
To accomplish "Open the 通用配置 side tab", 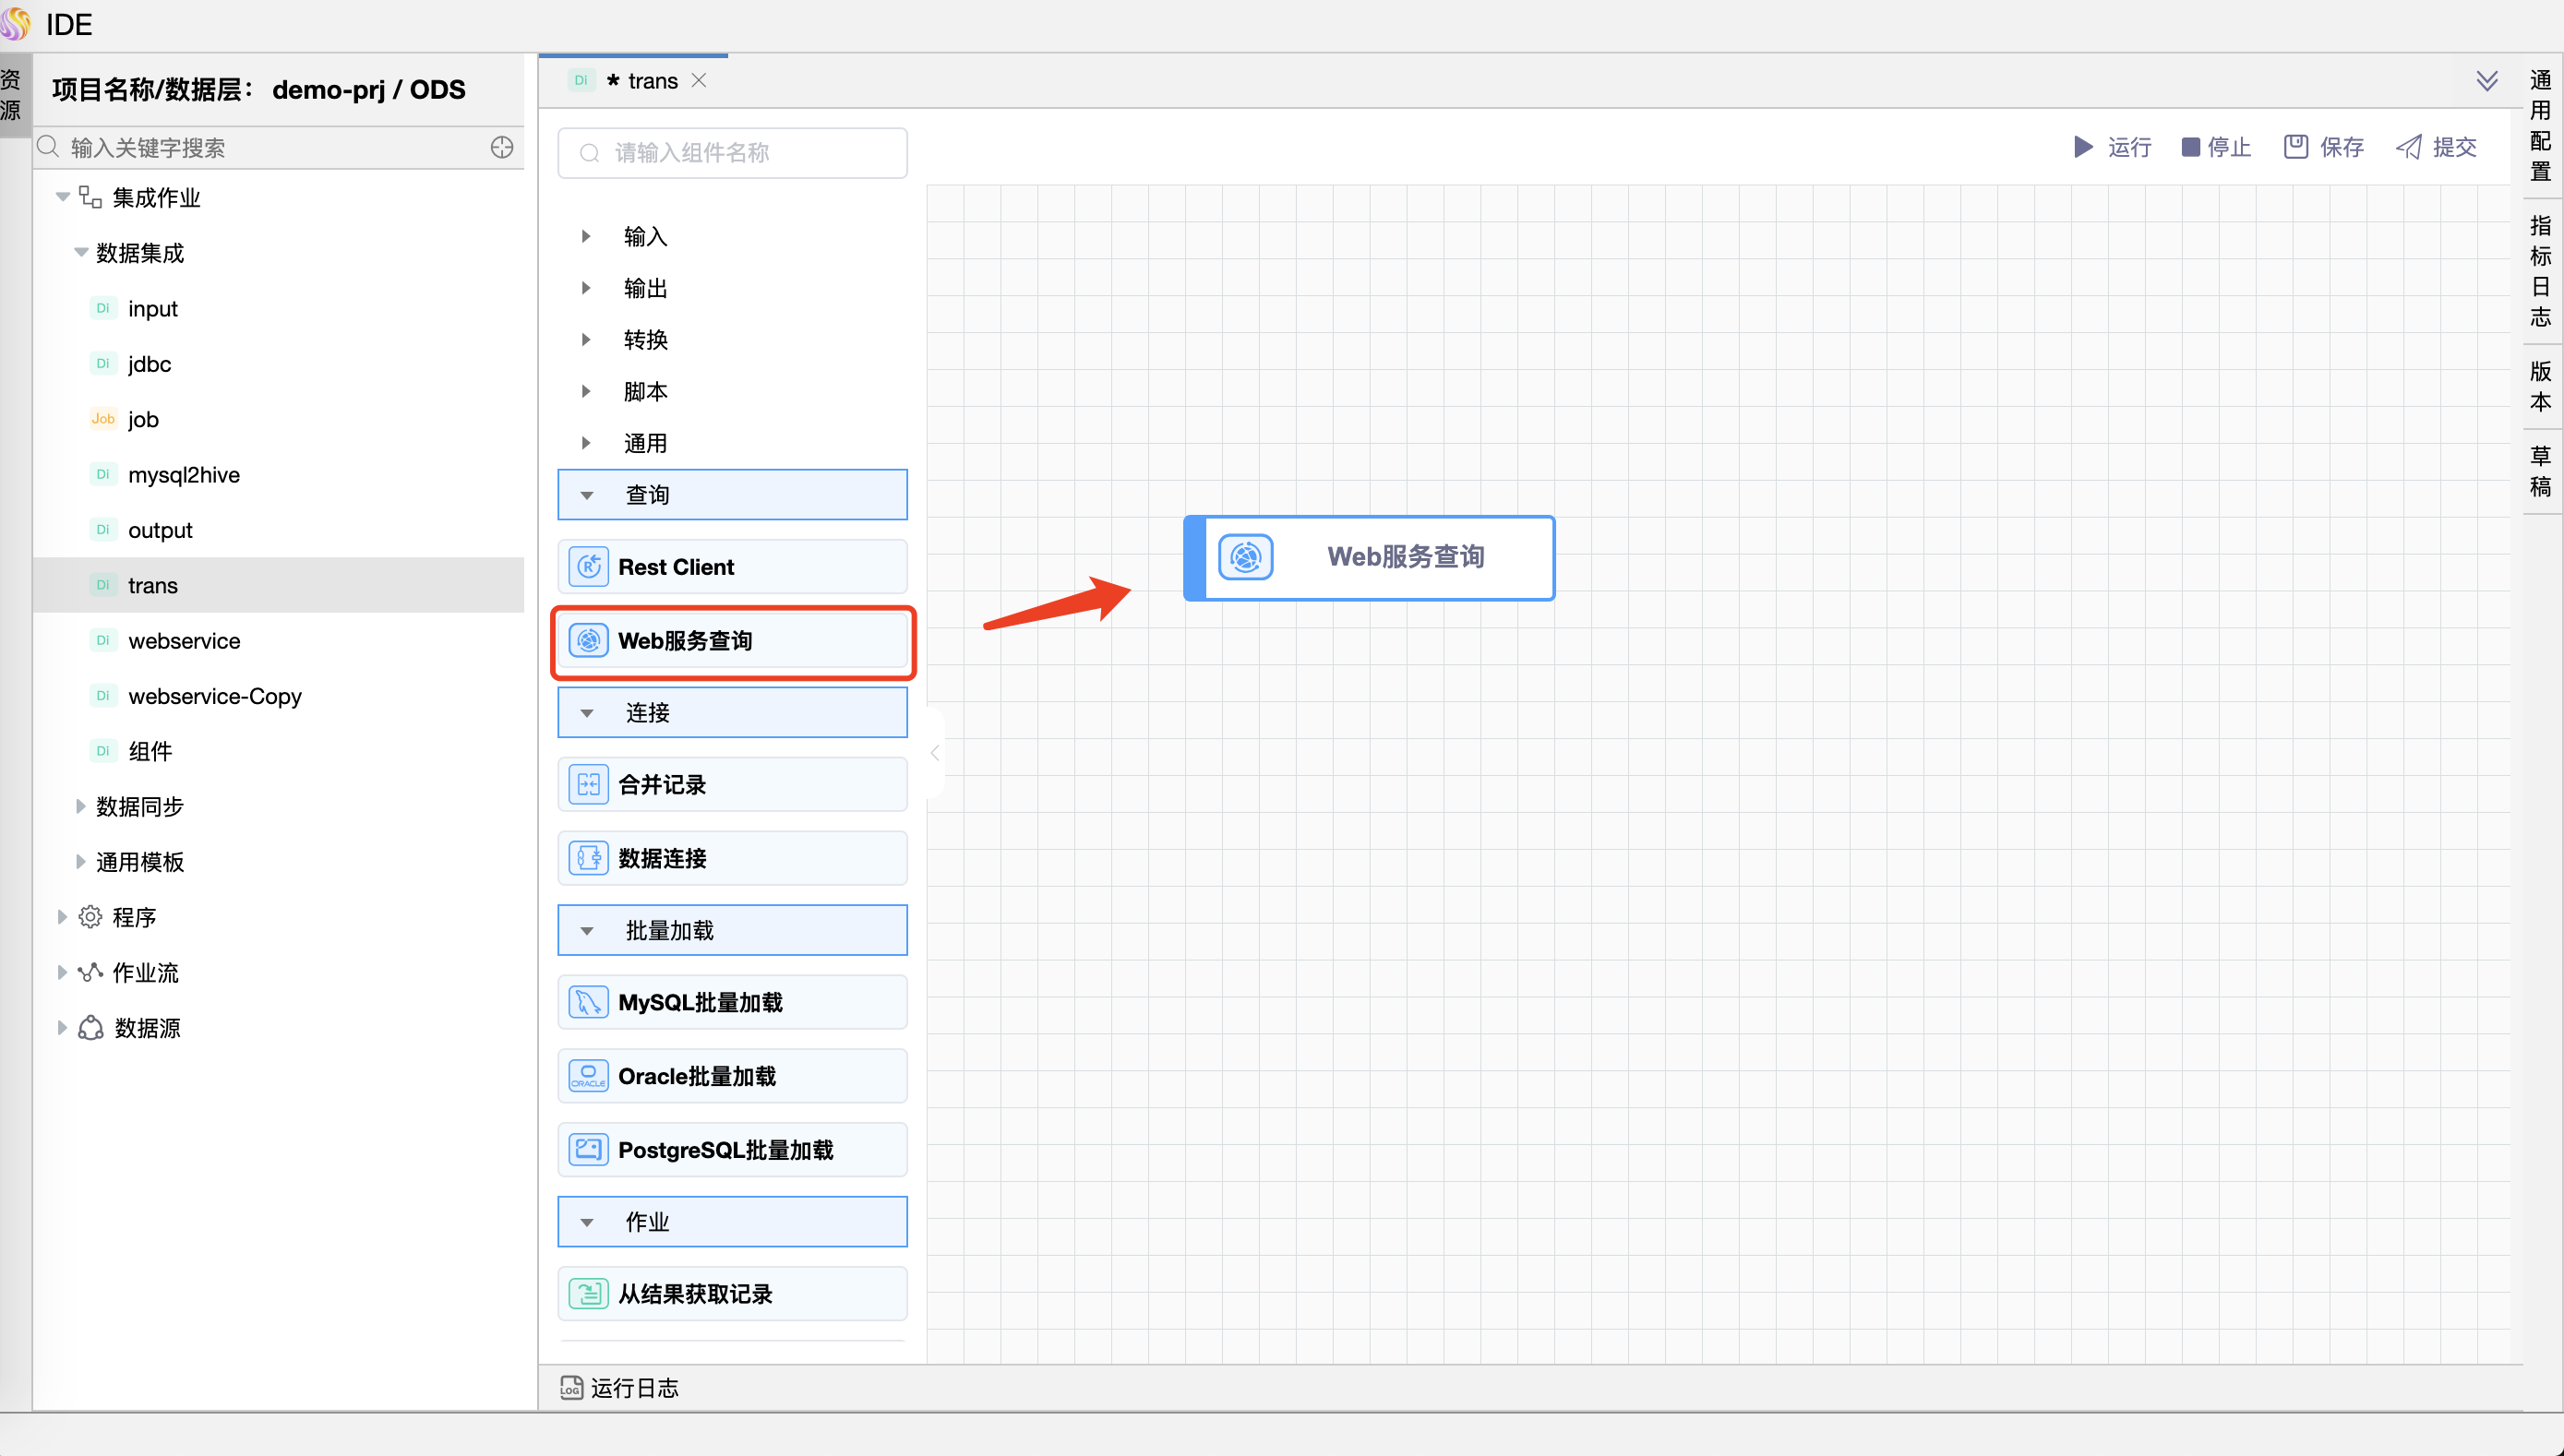I will pos(2540,125).
